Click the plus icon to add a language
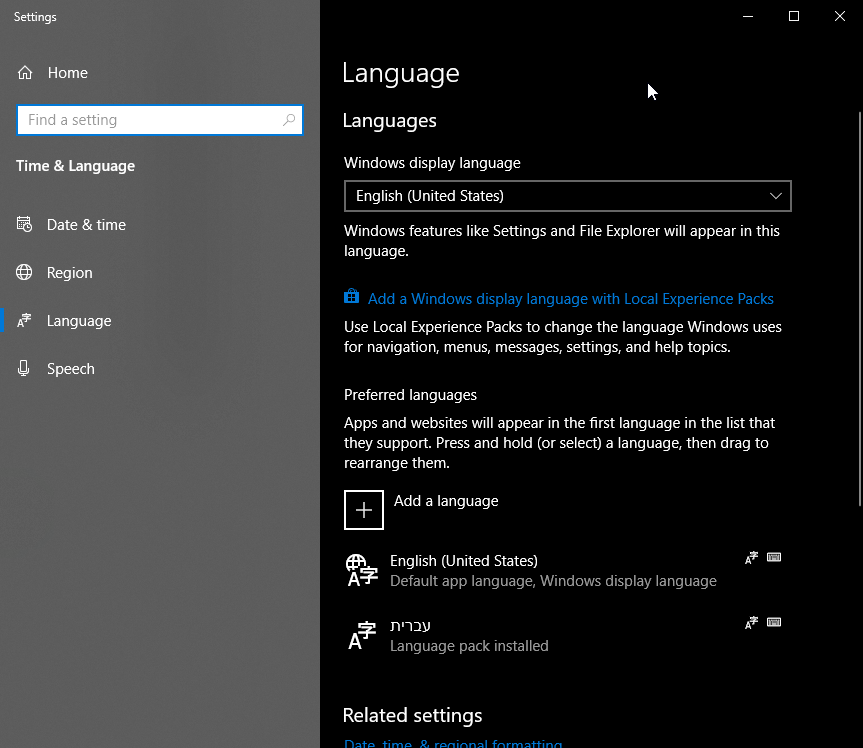 point(364,510)
